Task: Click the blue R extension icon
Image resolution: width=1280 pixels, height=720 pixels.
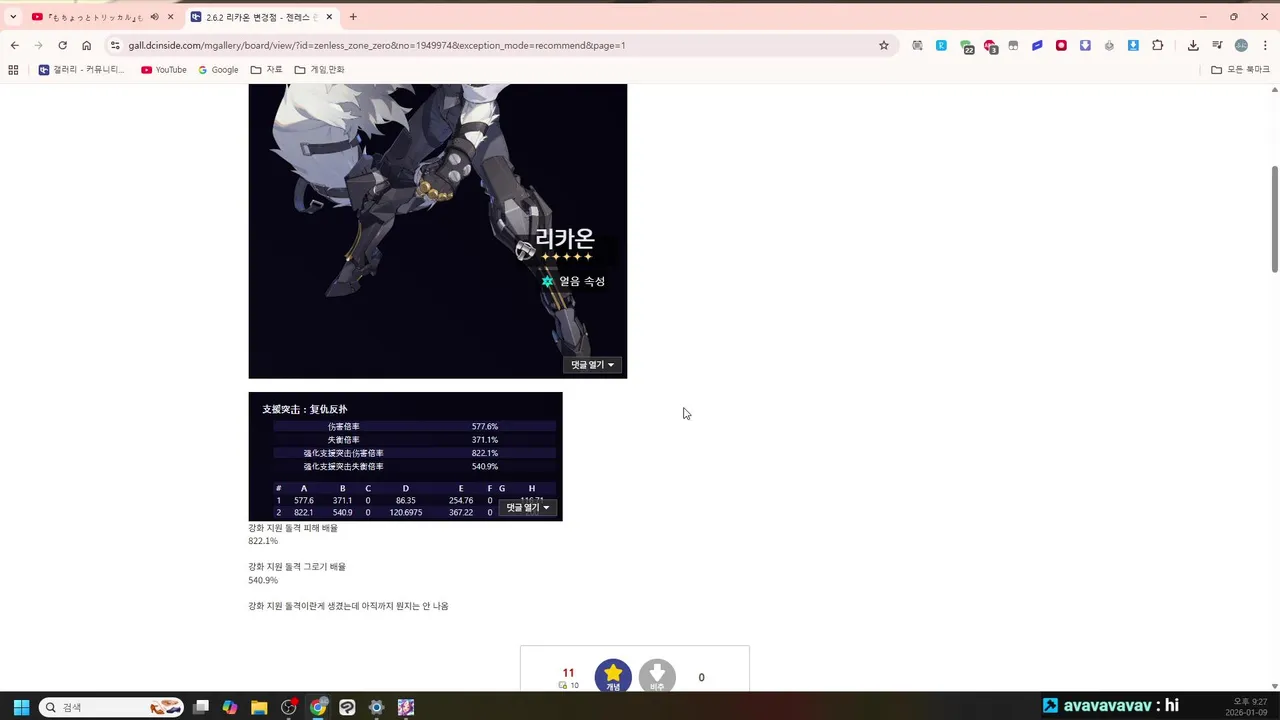Action: pyautogui.click(x=941, y=45)
